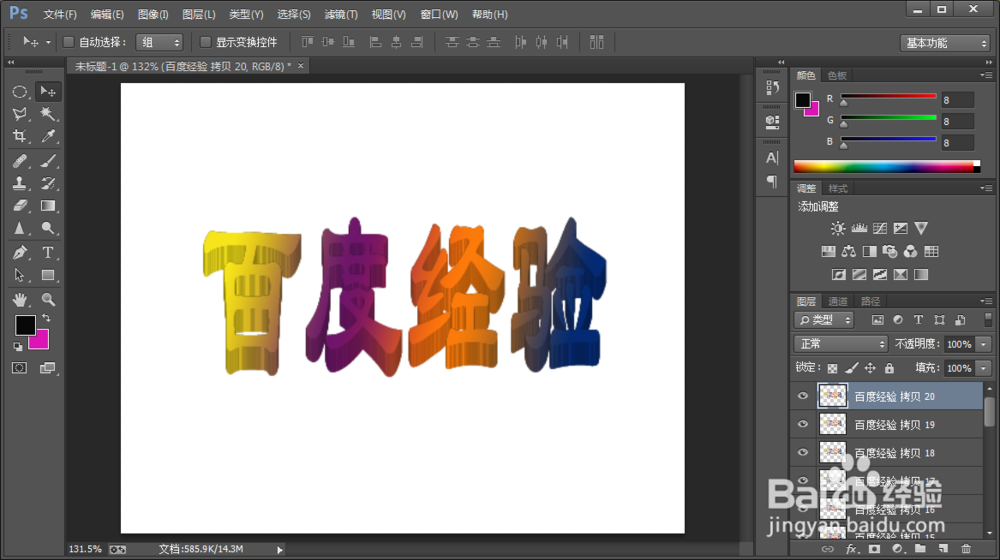Select the Gradient tool
The width and height of the screenshot is (1000, 560).
click(x=48, y=205)
